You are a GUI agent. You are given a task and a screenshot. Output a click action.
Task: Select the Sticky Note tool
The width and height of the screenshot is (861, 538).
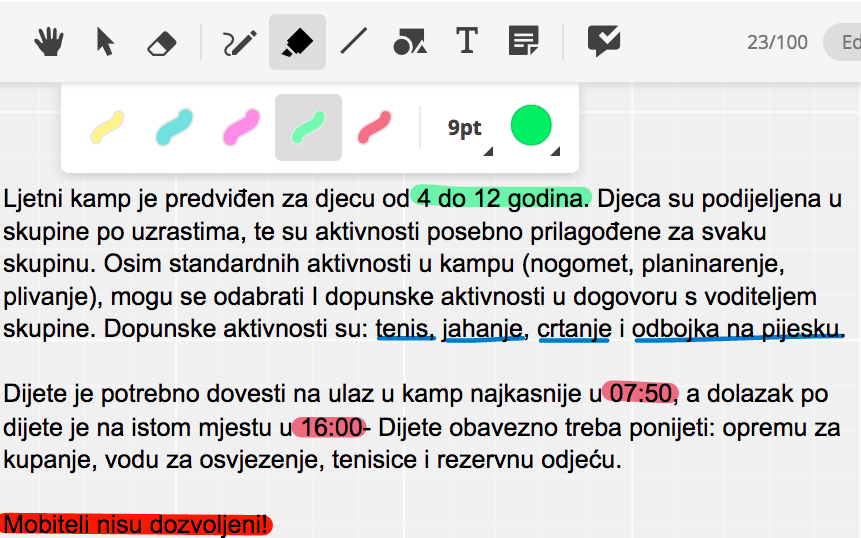[x=523, y=42]
